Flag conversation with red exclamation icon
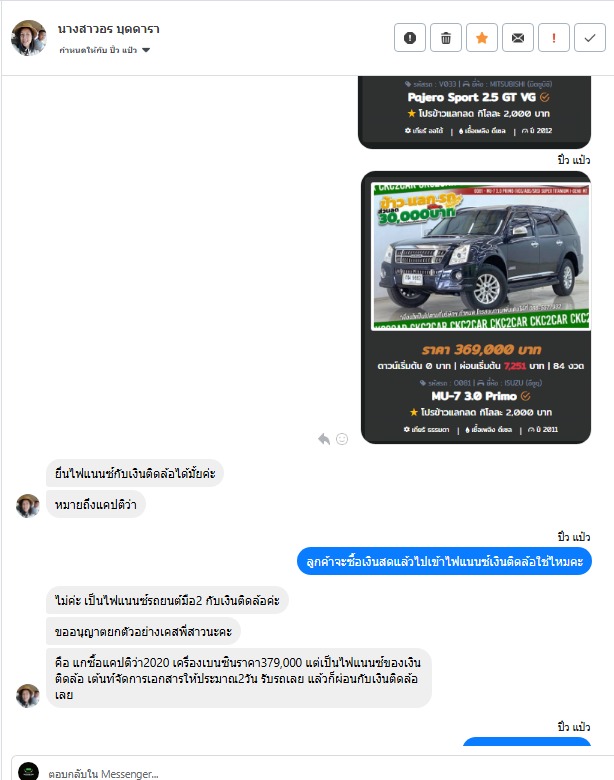This screenshot has width=614, height=780. [554, 37]
